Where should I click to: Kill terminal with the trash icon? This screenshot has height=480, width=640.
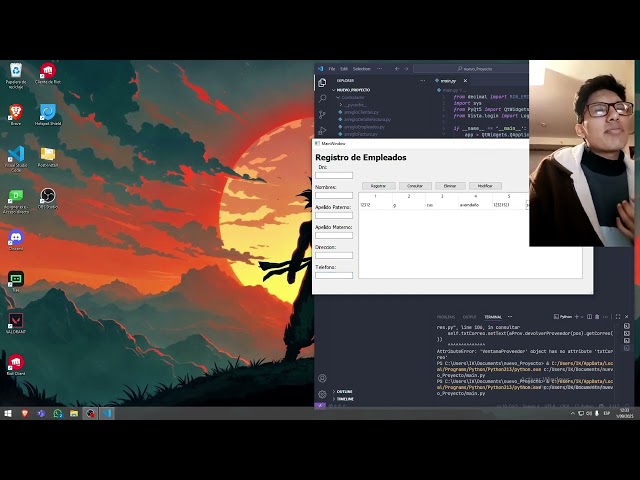coord(597,317)
